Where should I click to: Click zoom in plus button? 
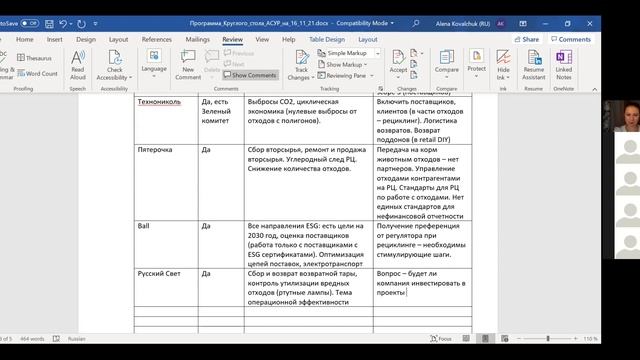[576, 339]
